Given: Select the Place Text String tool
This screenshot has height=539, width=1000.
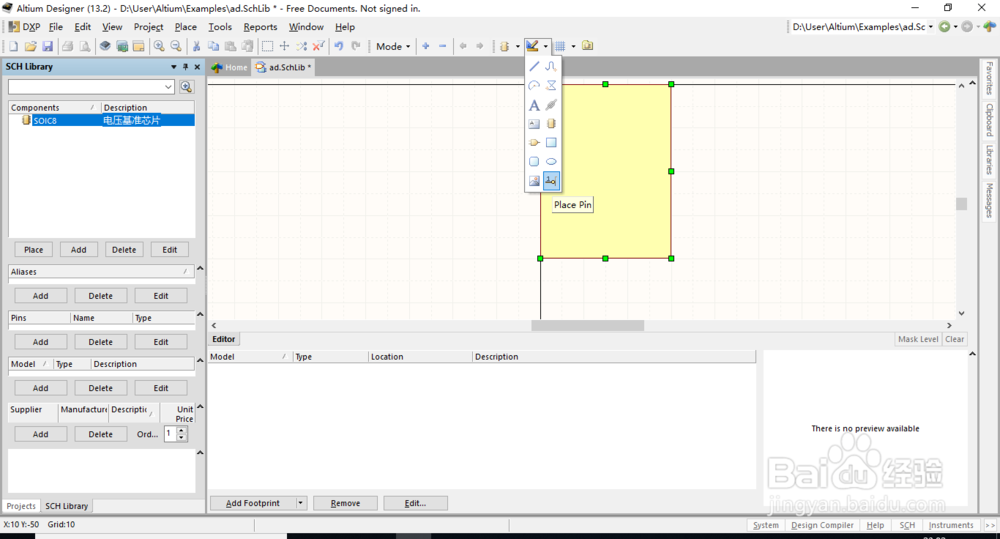Looking at the screenshot, I should (x=534, y=105).
